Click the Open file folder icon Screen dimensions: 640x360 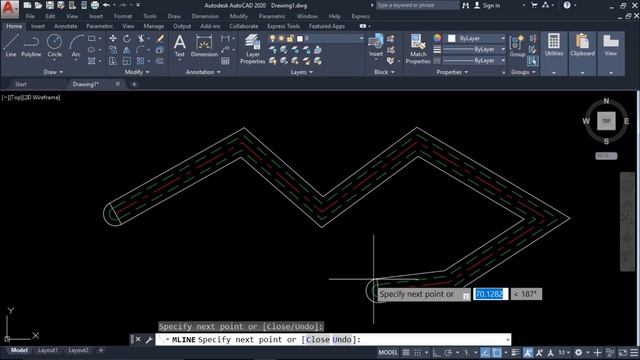(38, 5)
